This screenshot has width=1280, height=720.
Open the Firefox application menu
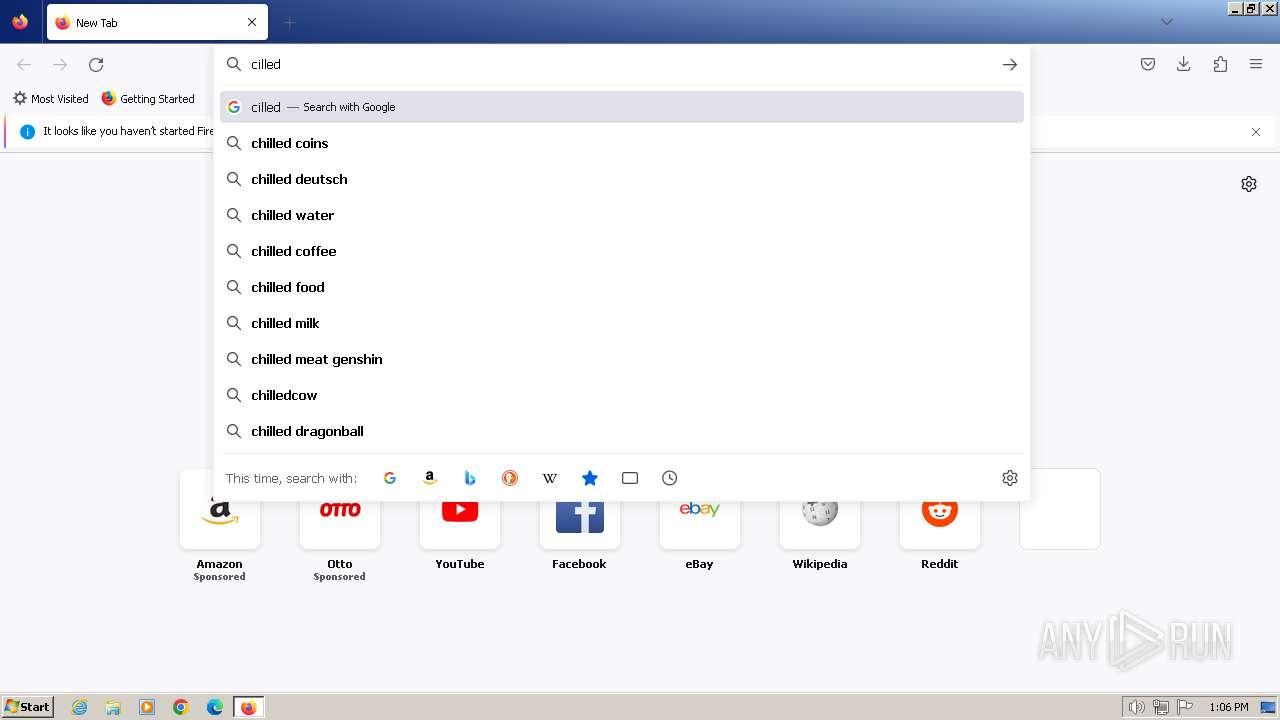click(x=1256, y=64)
